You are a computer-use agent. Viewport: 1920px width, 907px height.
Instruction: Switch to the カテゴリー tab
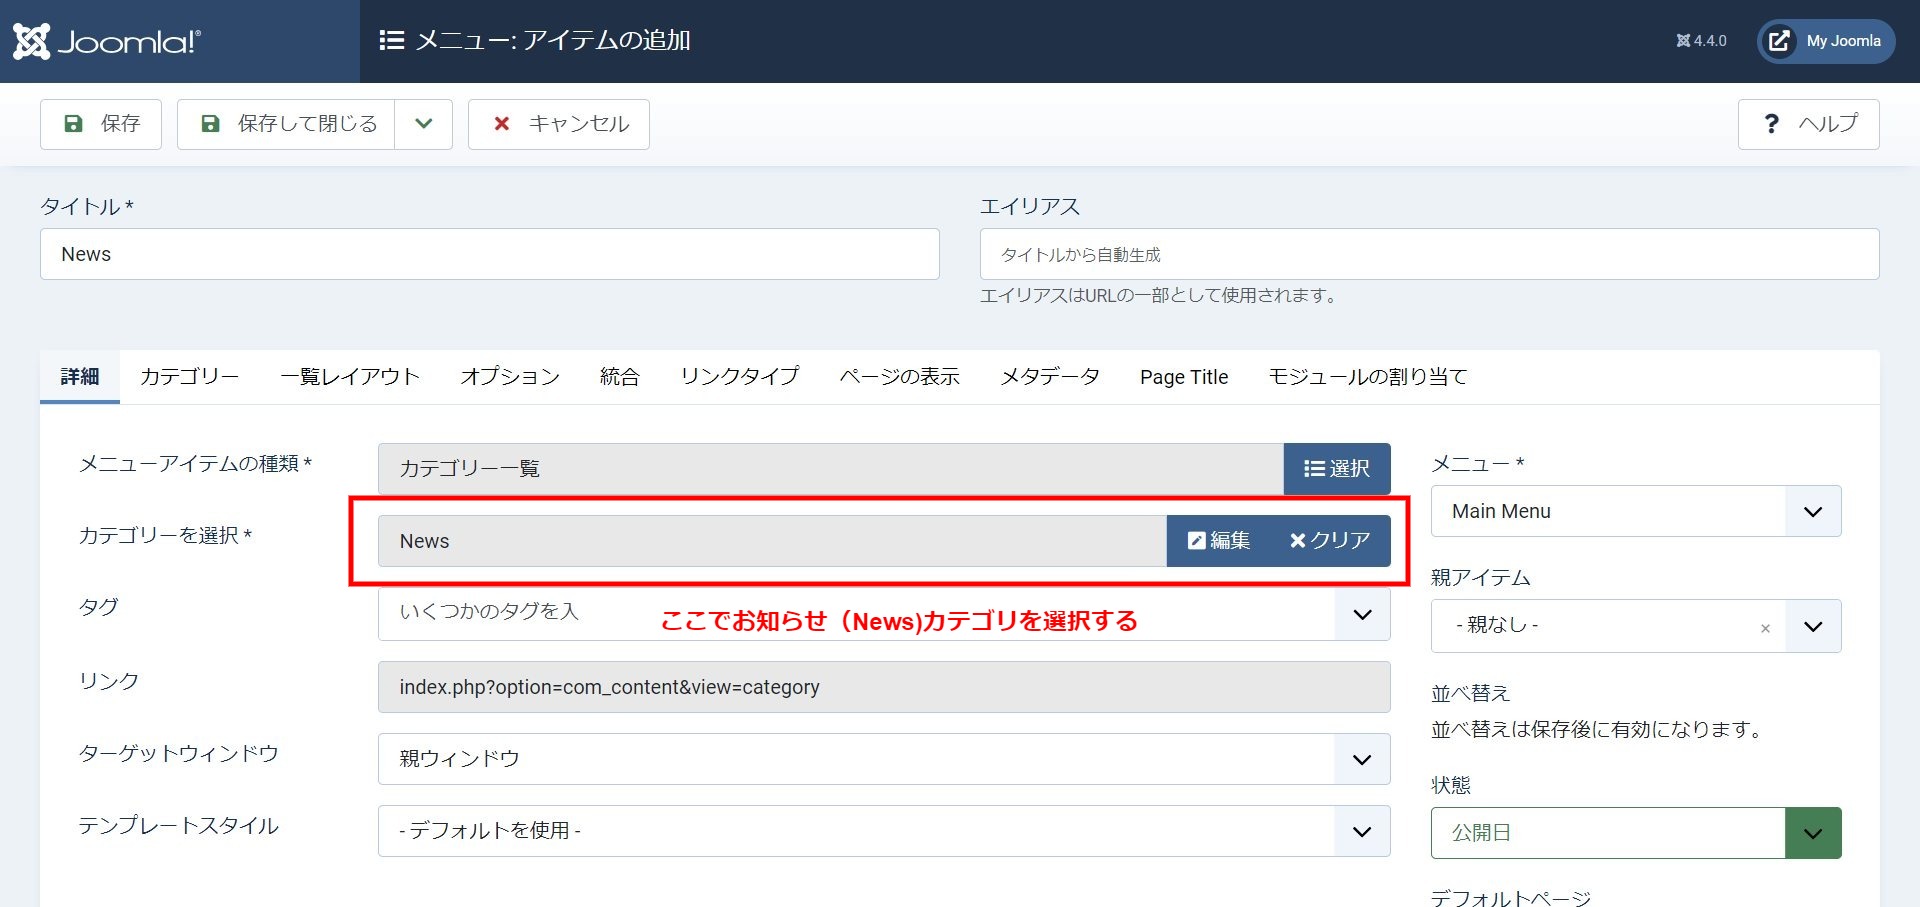point(189,377)
